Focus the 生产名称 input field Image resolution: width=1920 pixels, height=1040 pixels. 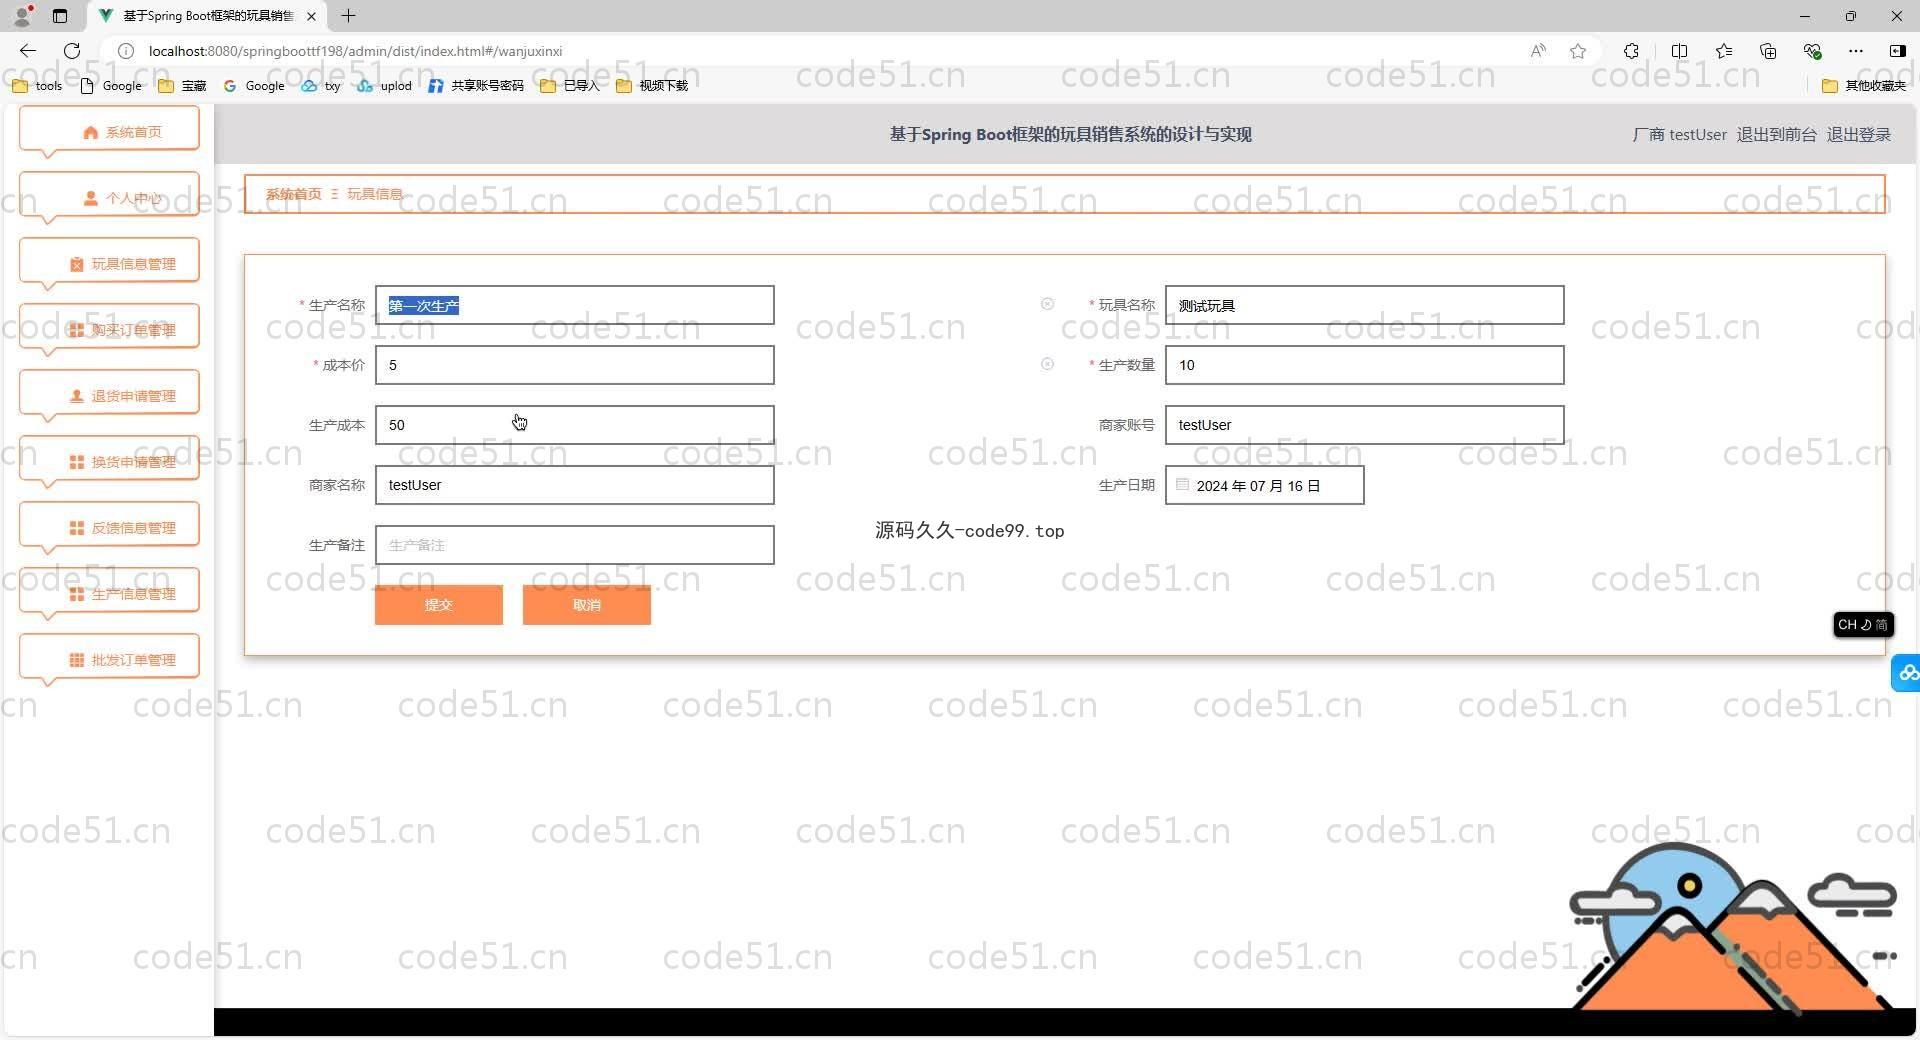click(x=575, y=305)
